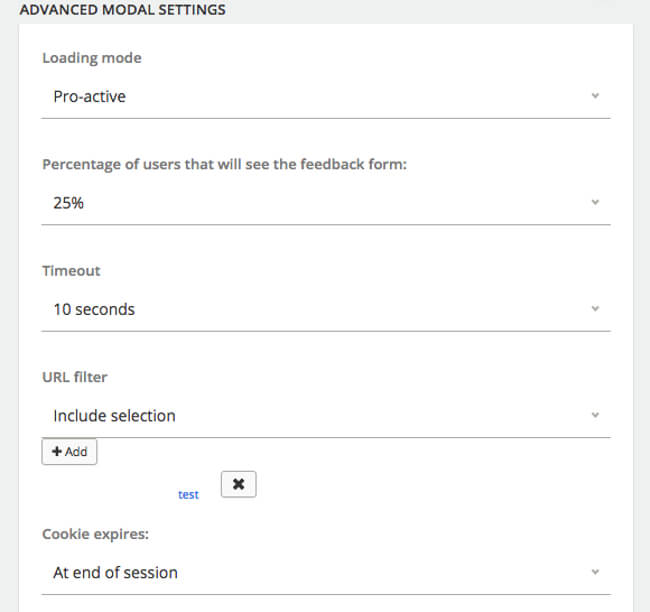The height and width of the screenshot is (612, 650).
Task: Click the Loading mode label
Action: tap(92, 58)
